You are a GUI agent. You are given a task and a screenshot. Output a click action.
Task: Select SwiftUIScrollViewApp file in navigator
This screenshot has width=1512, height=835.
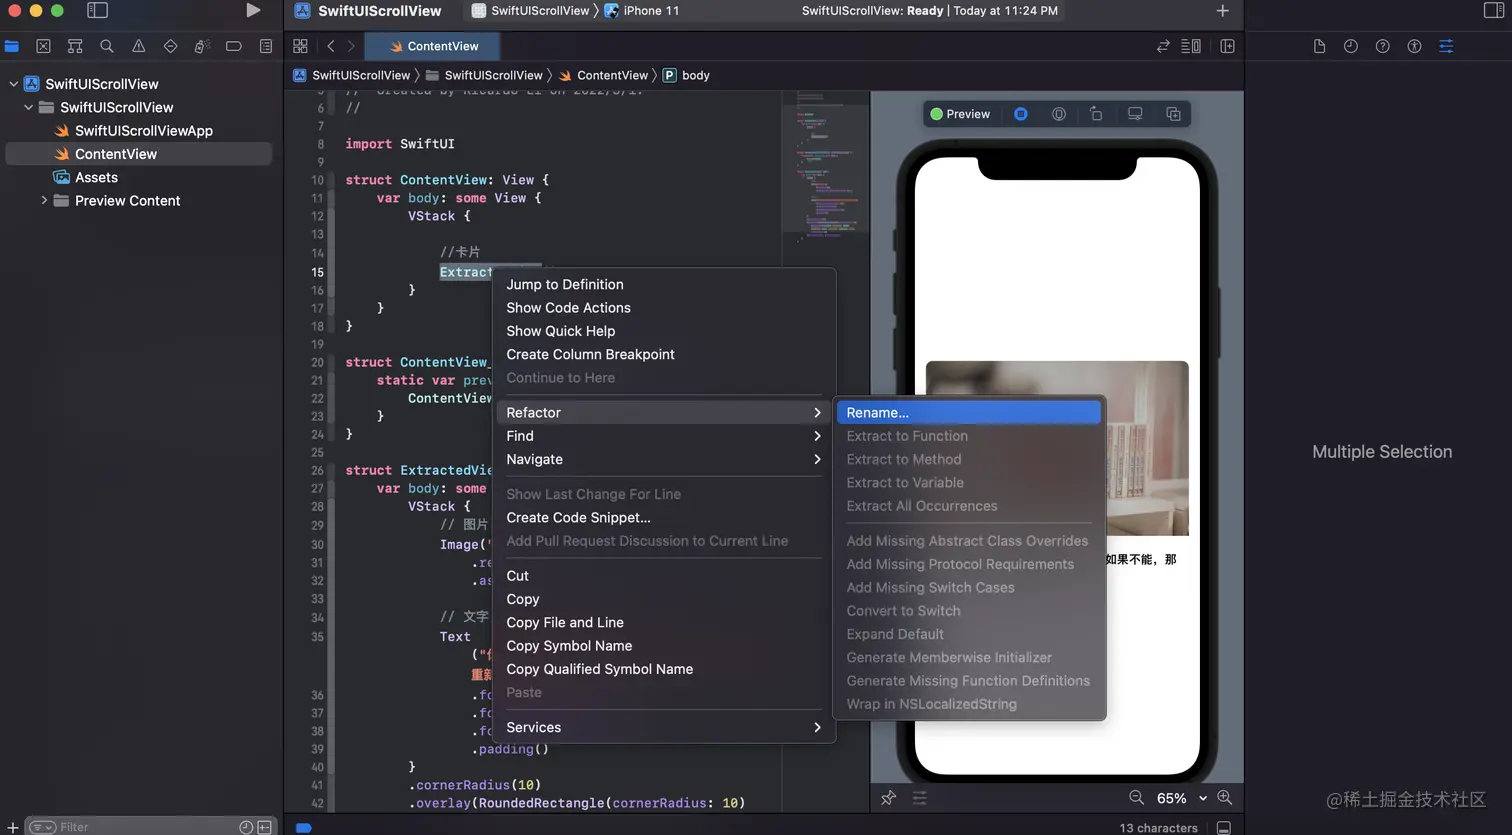tap(143, 131)
